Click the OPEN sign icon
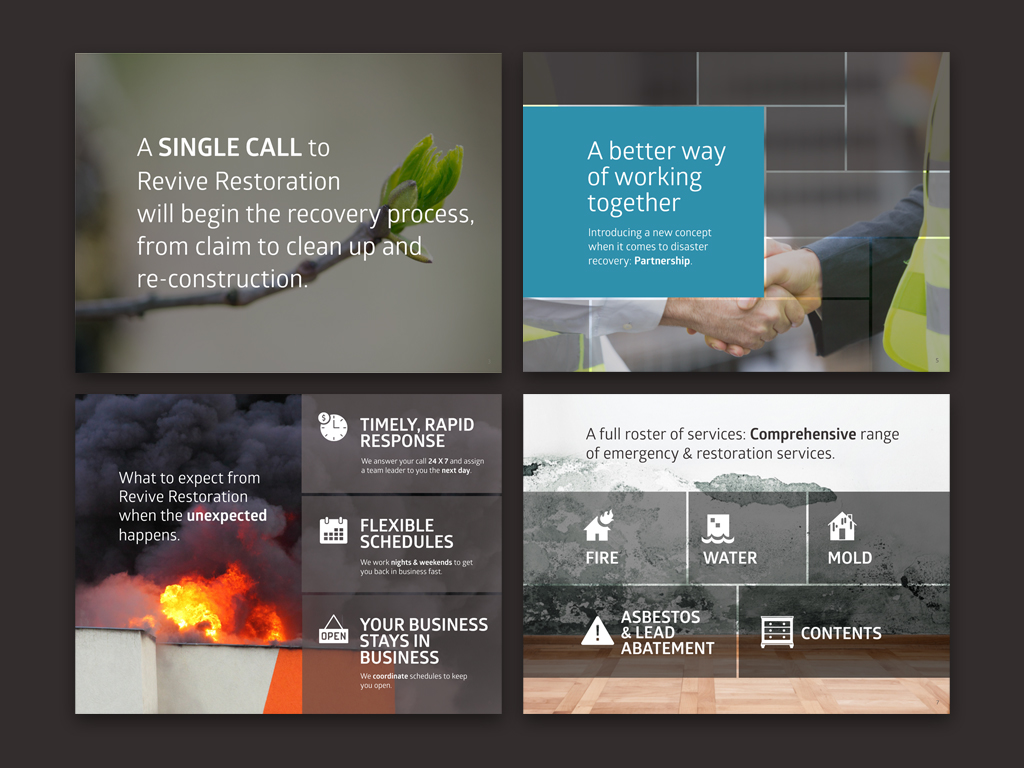1024x768 pixels. (x=333, y=629)
